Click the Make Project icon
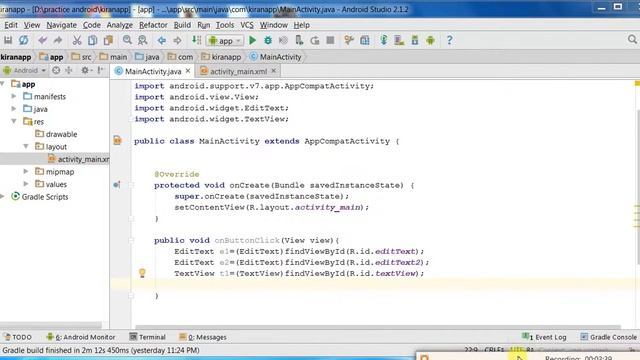 pos(196,40)
